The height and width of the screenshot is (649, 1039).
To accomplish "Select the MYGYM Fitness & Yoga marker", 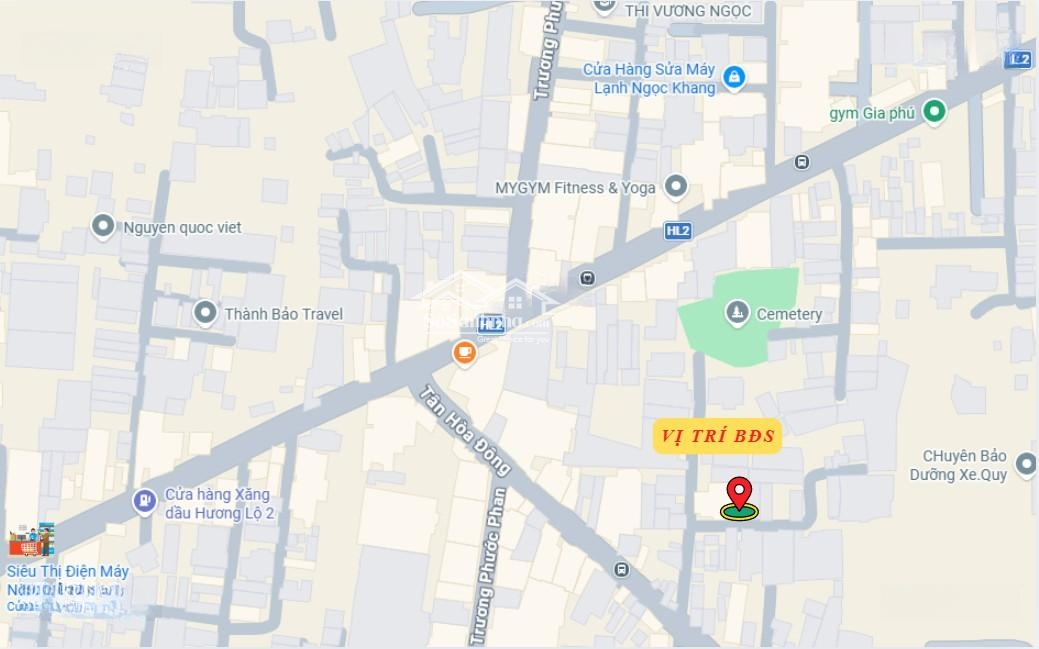I will click(675, 186).
